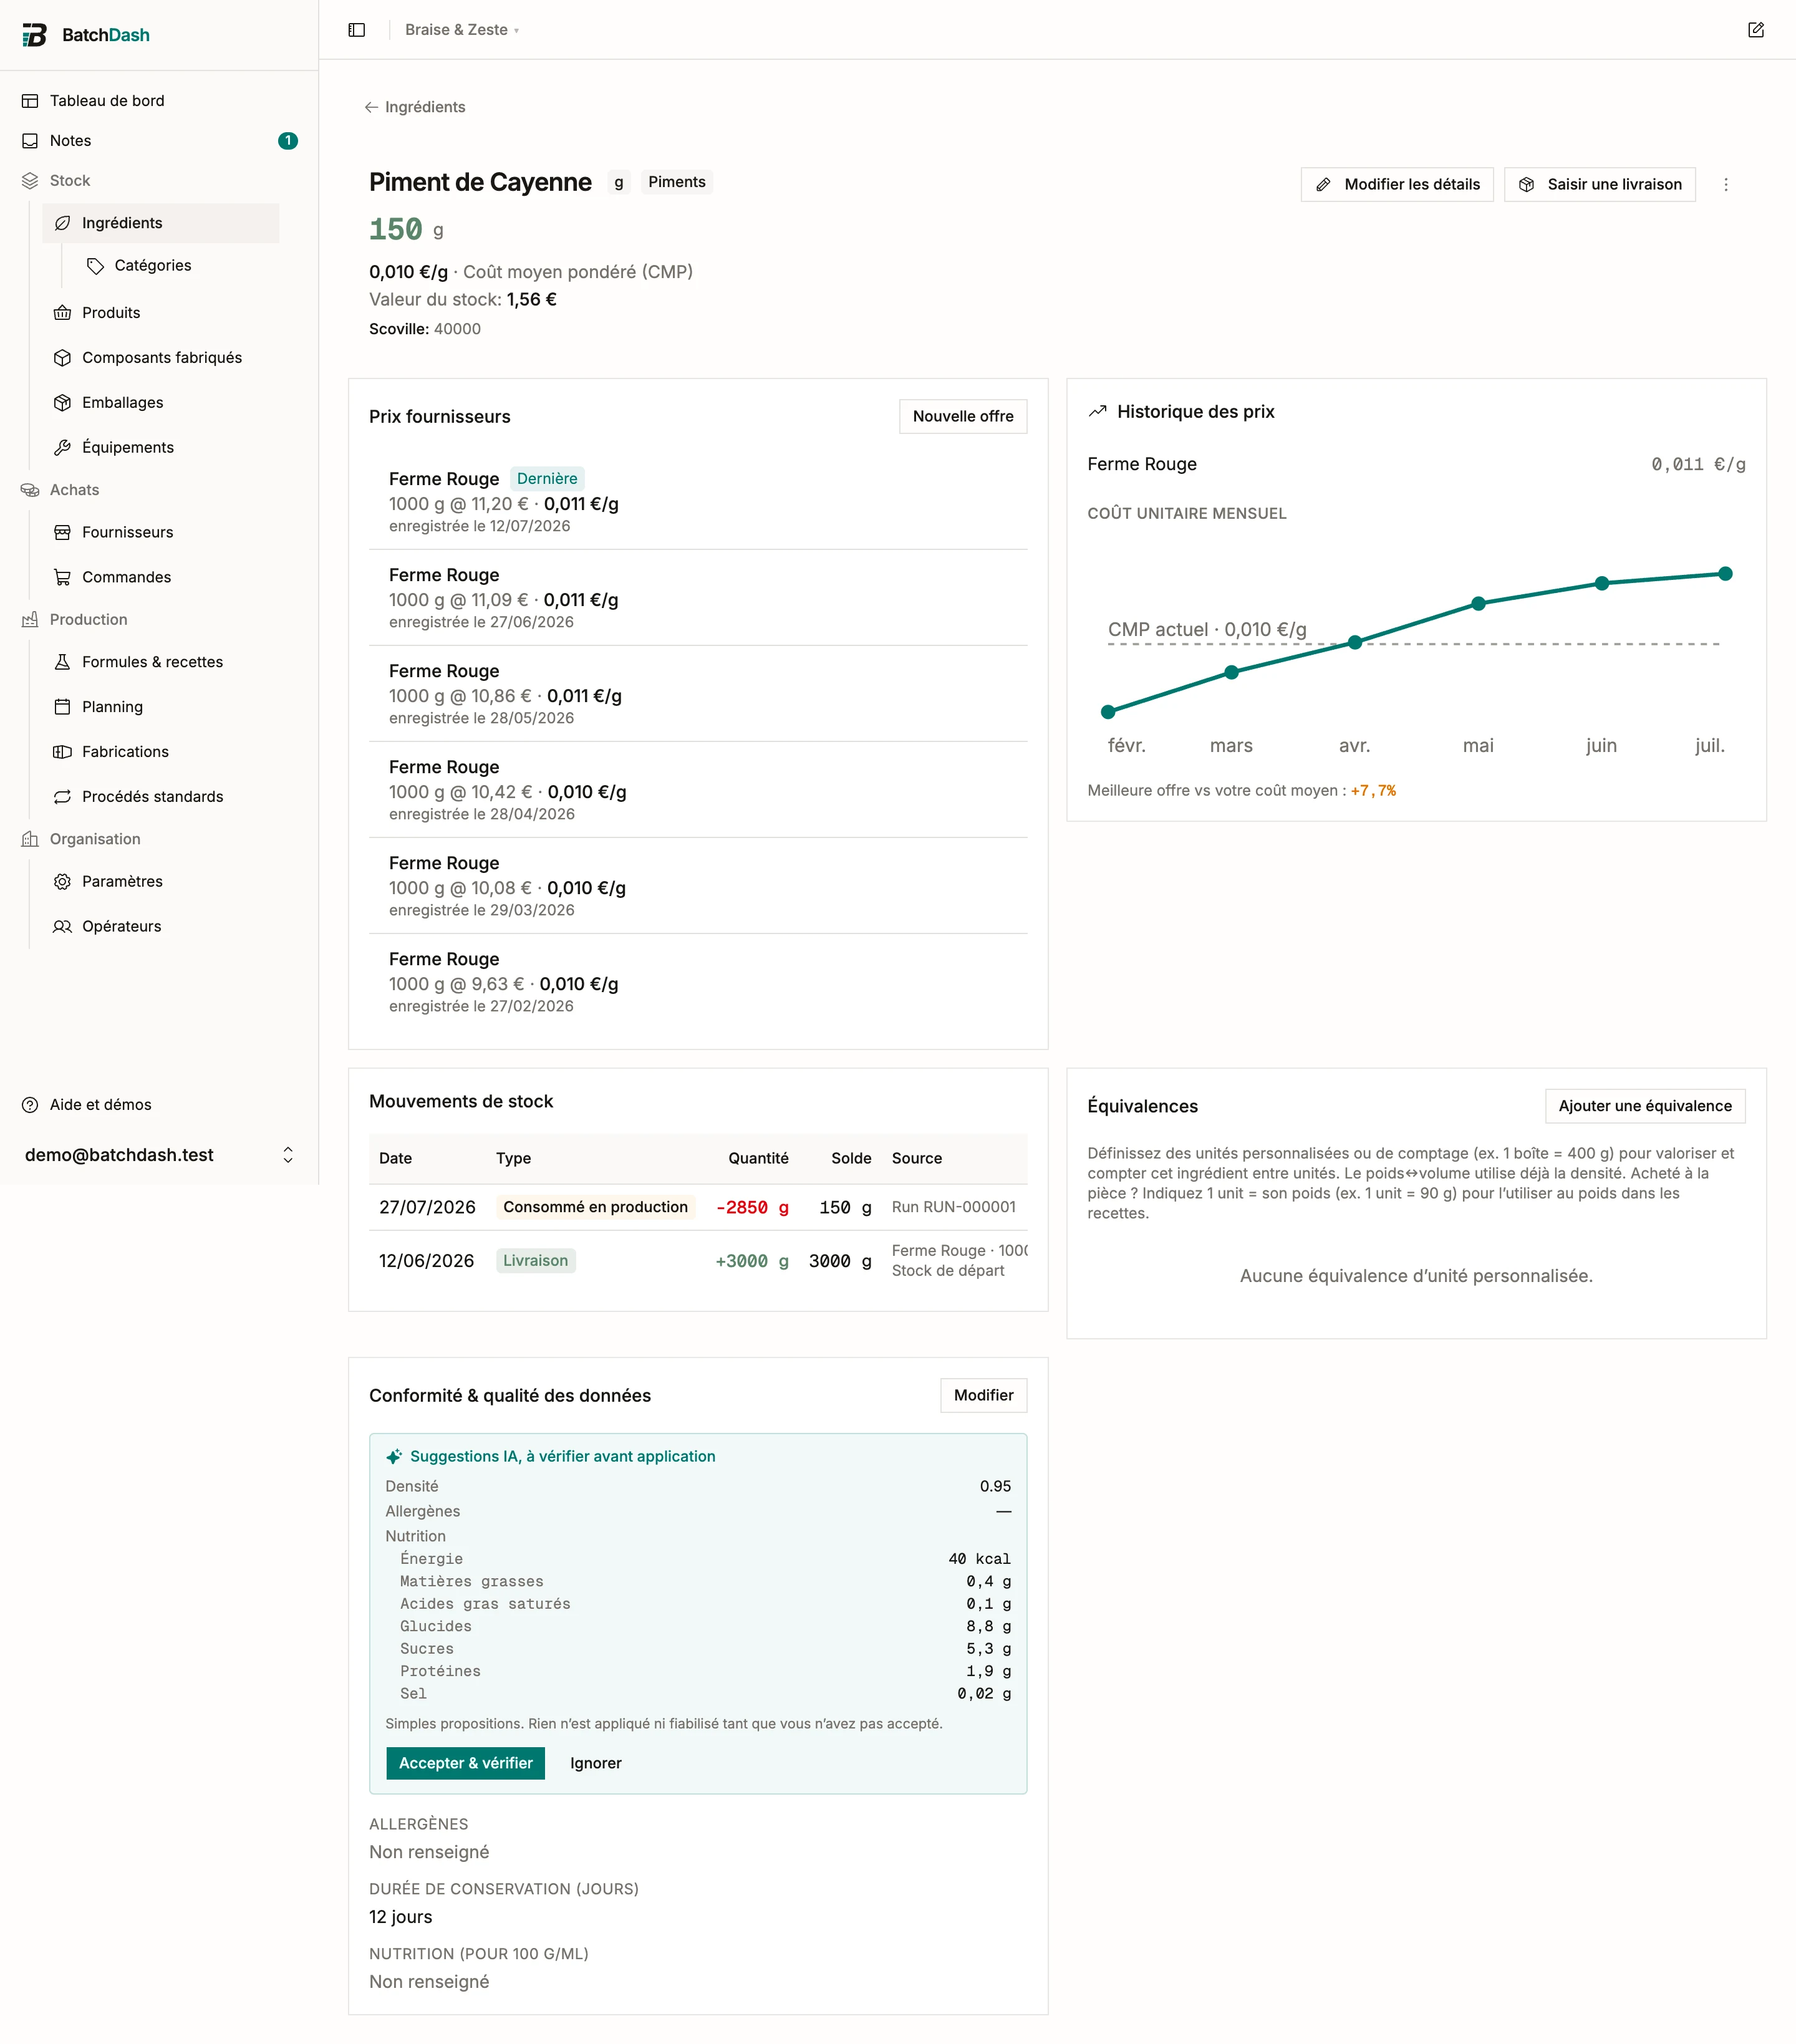Screen dimensions: 1796x2044
Task: Click the Fournisseurs store icon
Action: pyautogui.click(x=62, y=533)
